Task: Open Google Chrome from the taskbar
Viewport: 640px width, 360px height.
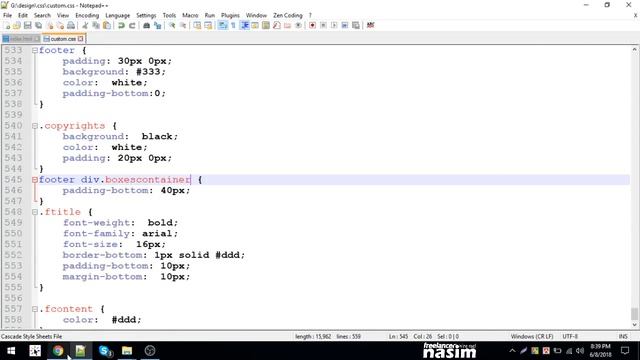Action: click(x=58, y=351)
